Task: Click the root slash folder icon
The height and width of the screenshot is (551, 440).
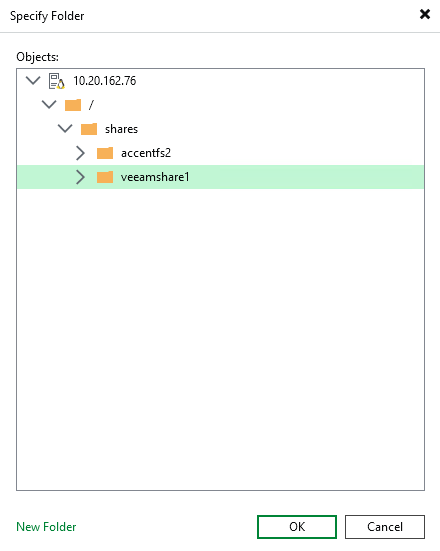Action: (73, 105)
